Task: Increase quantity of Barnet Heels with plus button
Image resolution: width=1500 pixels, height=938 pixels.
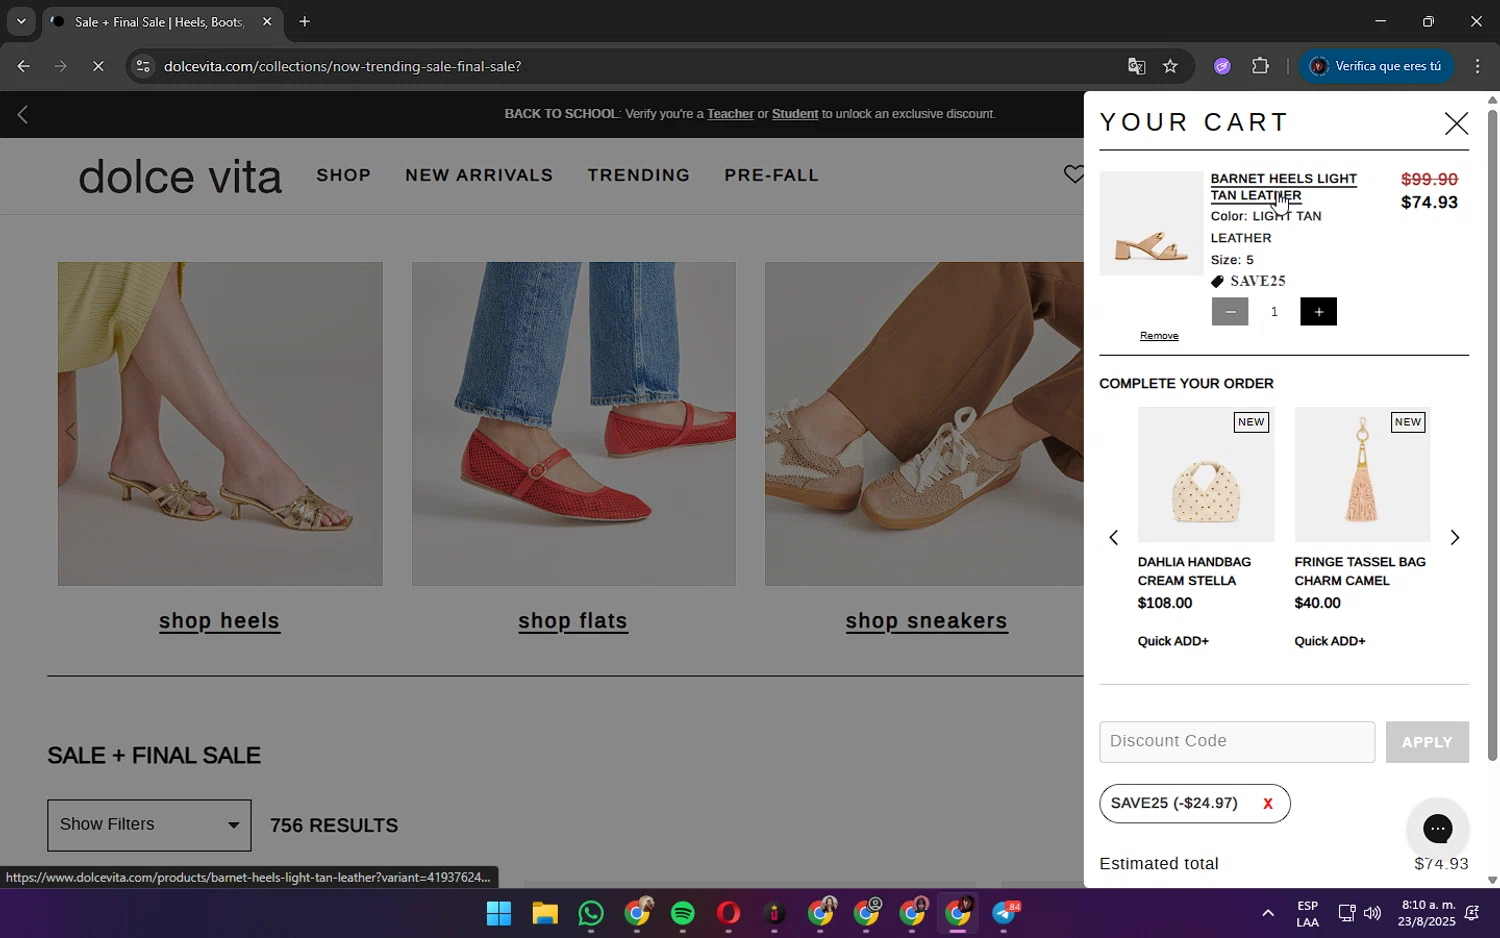Action: 1318,312
